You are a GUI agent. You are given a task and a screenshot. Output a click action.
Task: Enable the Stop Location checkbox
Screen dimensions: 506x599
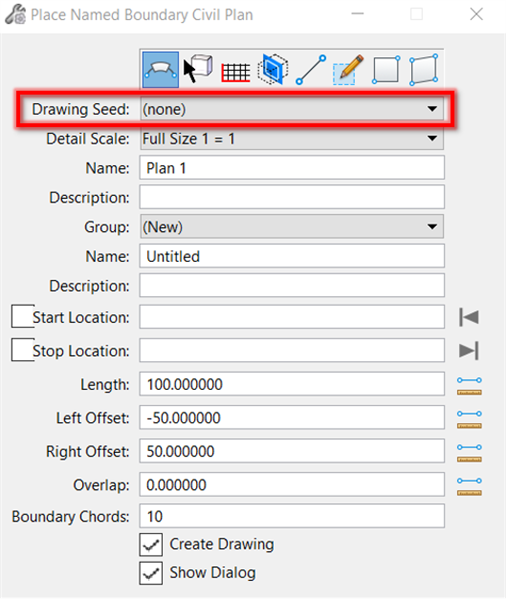(23, 350)
